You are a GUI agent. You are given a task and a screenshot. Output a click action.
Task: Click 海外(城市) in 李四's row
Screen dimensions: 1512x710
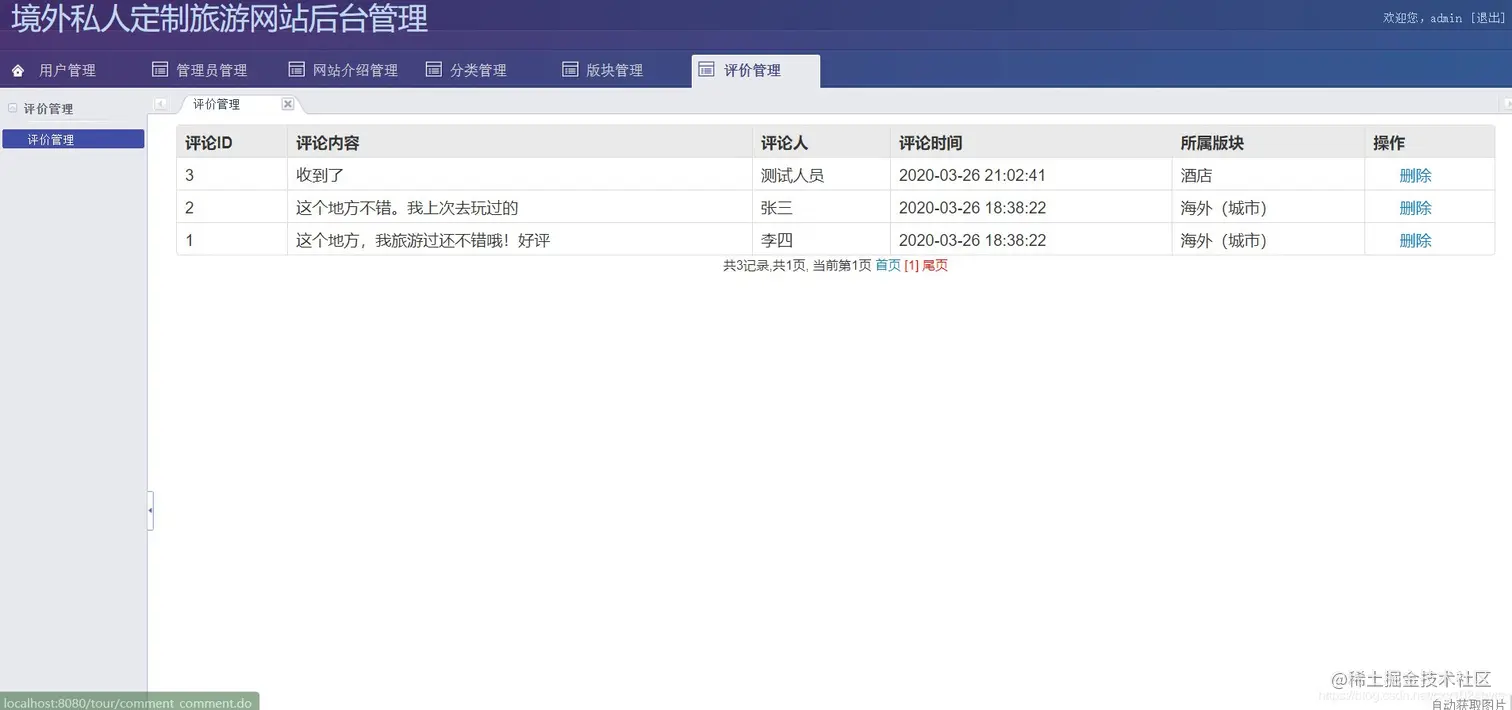1224,240
